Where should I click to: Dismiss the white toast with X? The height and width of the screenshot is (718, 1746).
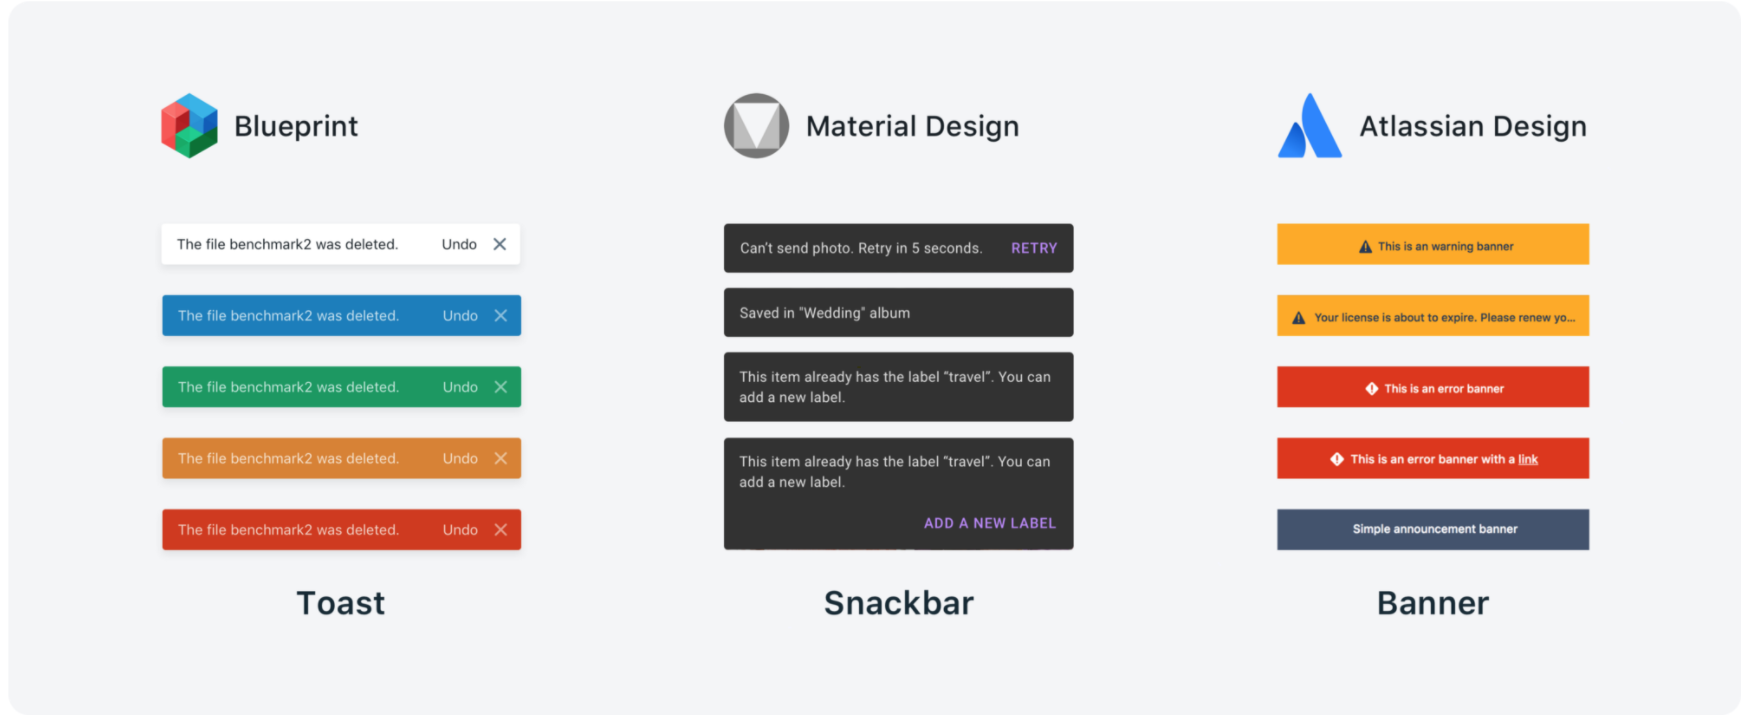pyautogui.click(x=500, y=244)
